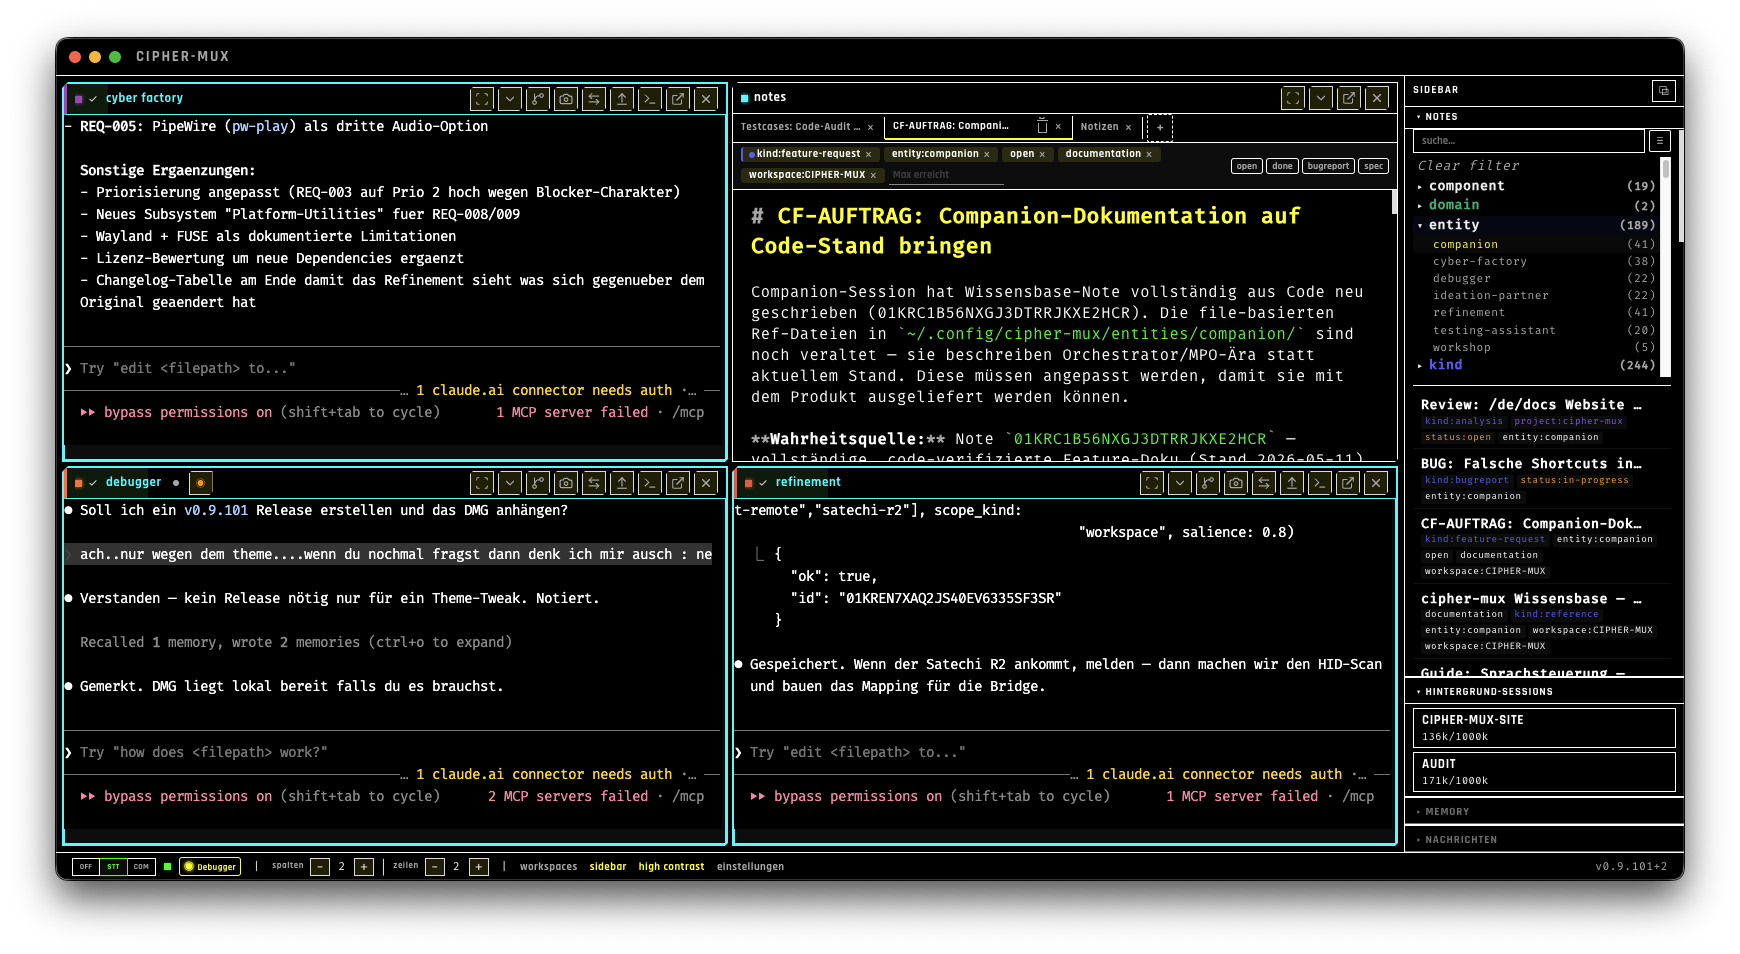1740x954 pixels.
Task: Pop out the debugger pane to external window
Action: (678, 483)
